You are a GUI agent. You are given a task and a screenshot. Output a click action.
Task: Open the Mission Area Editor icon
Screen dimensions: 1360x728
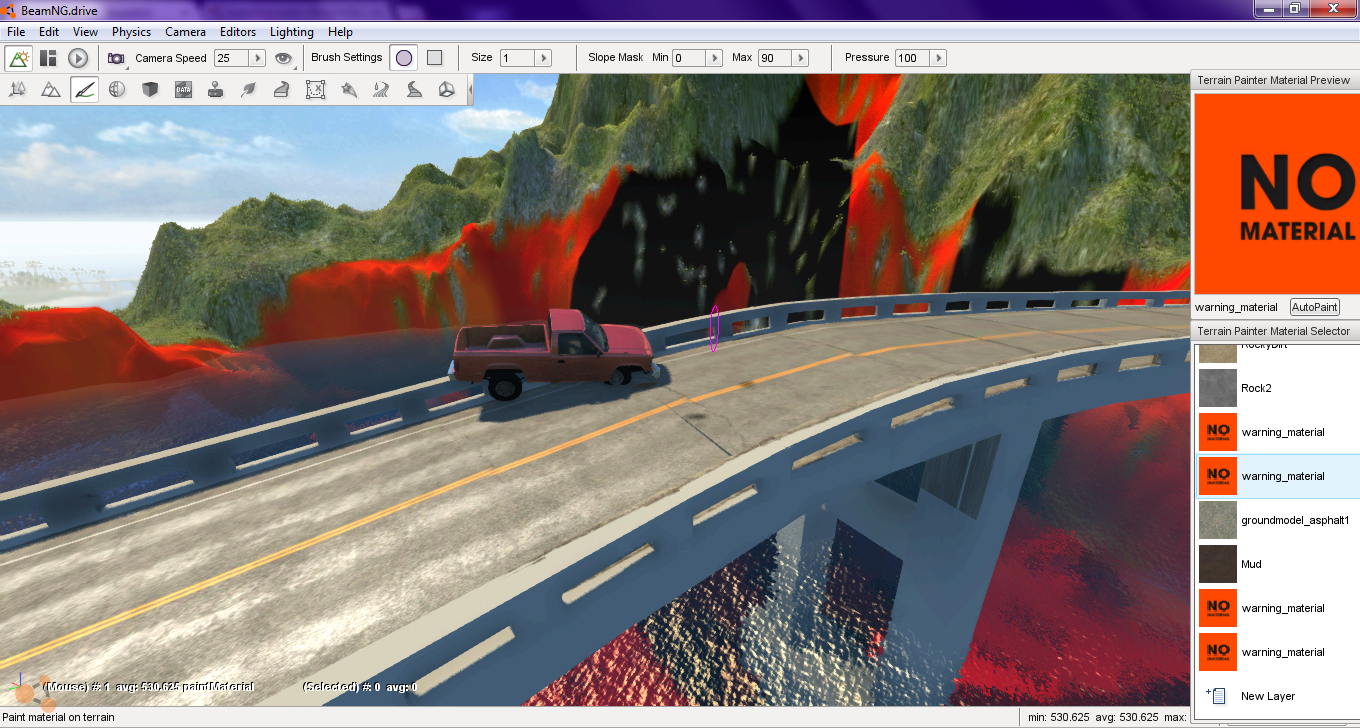click(315, 90)
